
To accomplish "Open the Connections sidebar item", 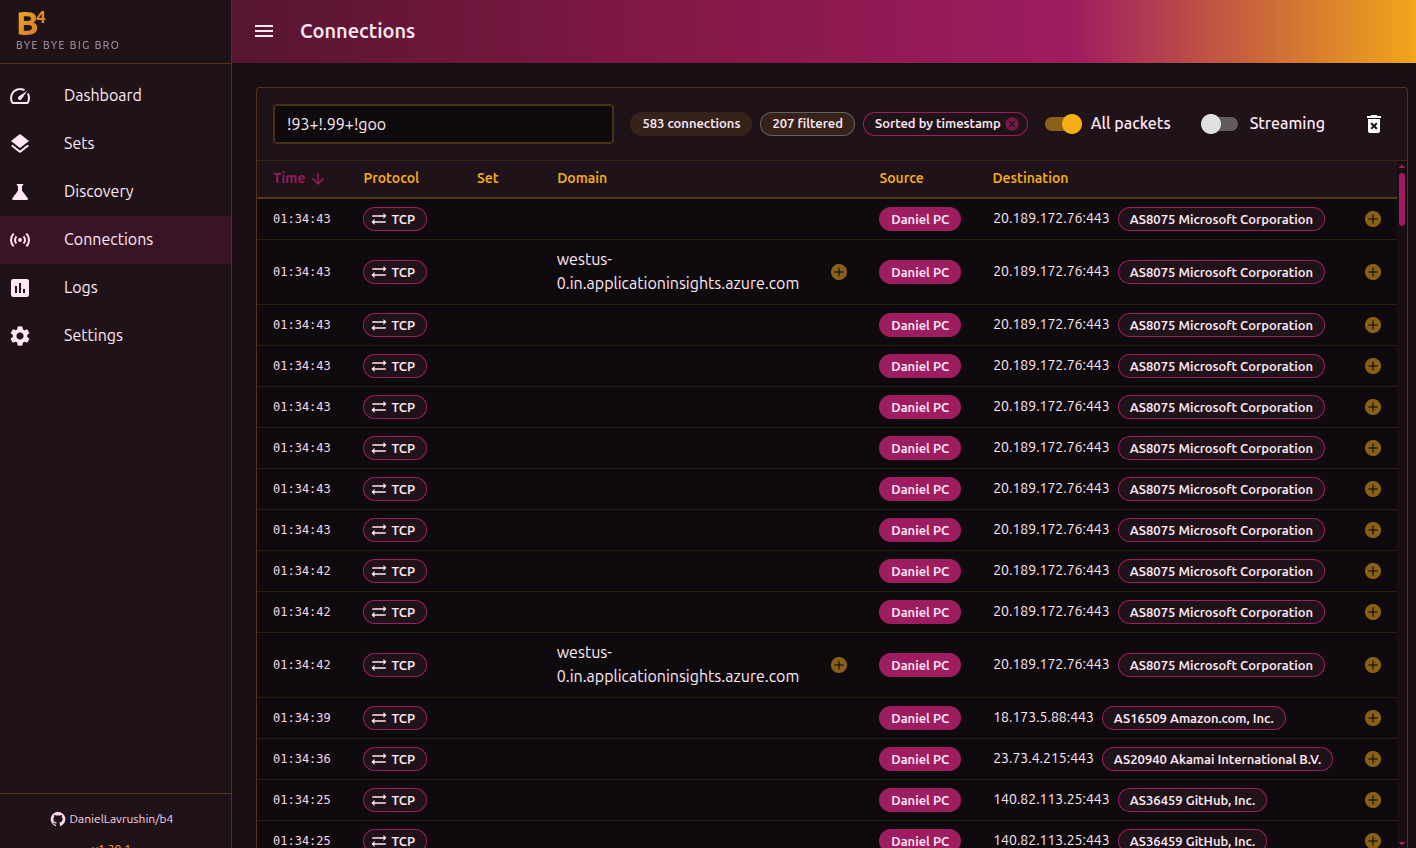I will tap(108, 240).
